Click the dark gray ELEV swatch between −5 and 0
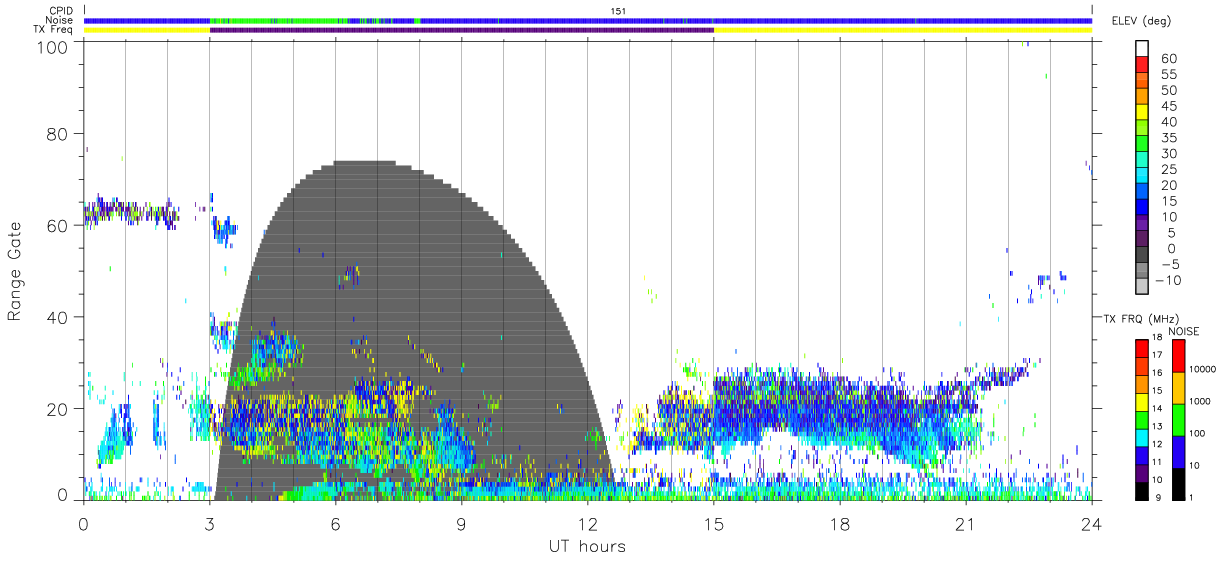Image resolution: width=1228 pixels, height=567 pixels. click(x=1143, y=253)
